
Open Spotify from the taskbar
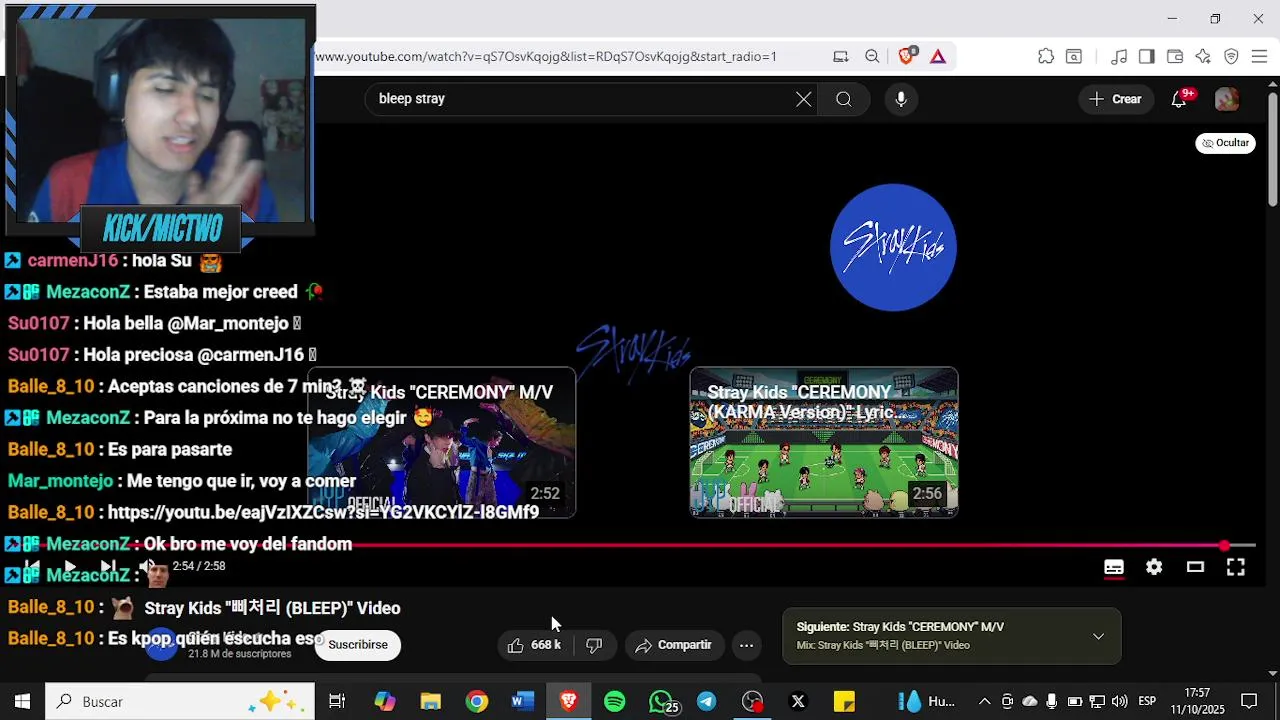[615, 702]
